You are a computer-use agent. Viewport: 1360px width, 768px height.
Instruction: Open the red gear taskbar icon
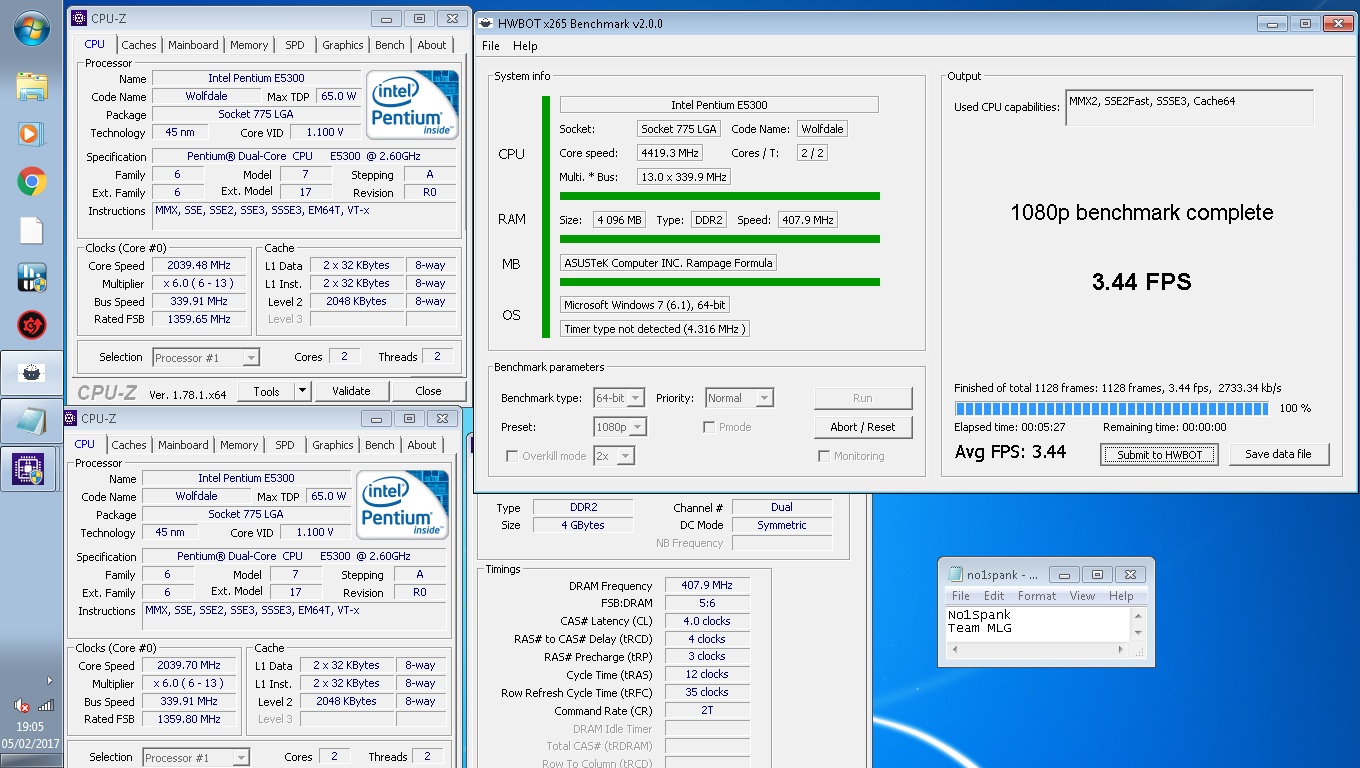pyautogui.click(x=32, y=325)
